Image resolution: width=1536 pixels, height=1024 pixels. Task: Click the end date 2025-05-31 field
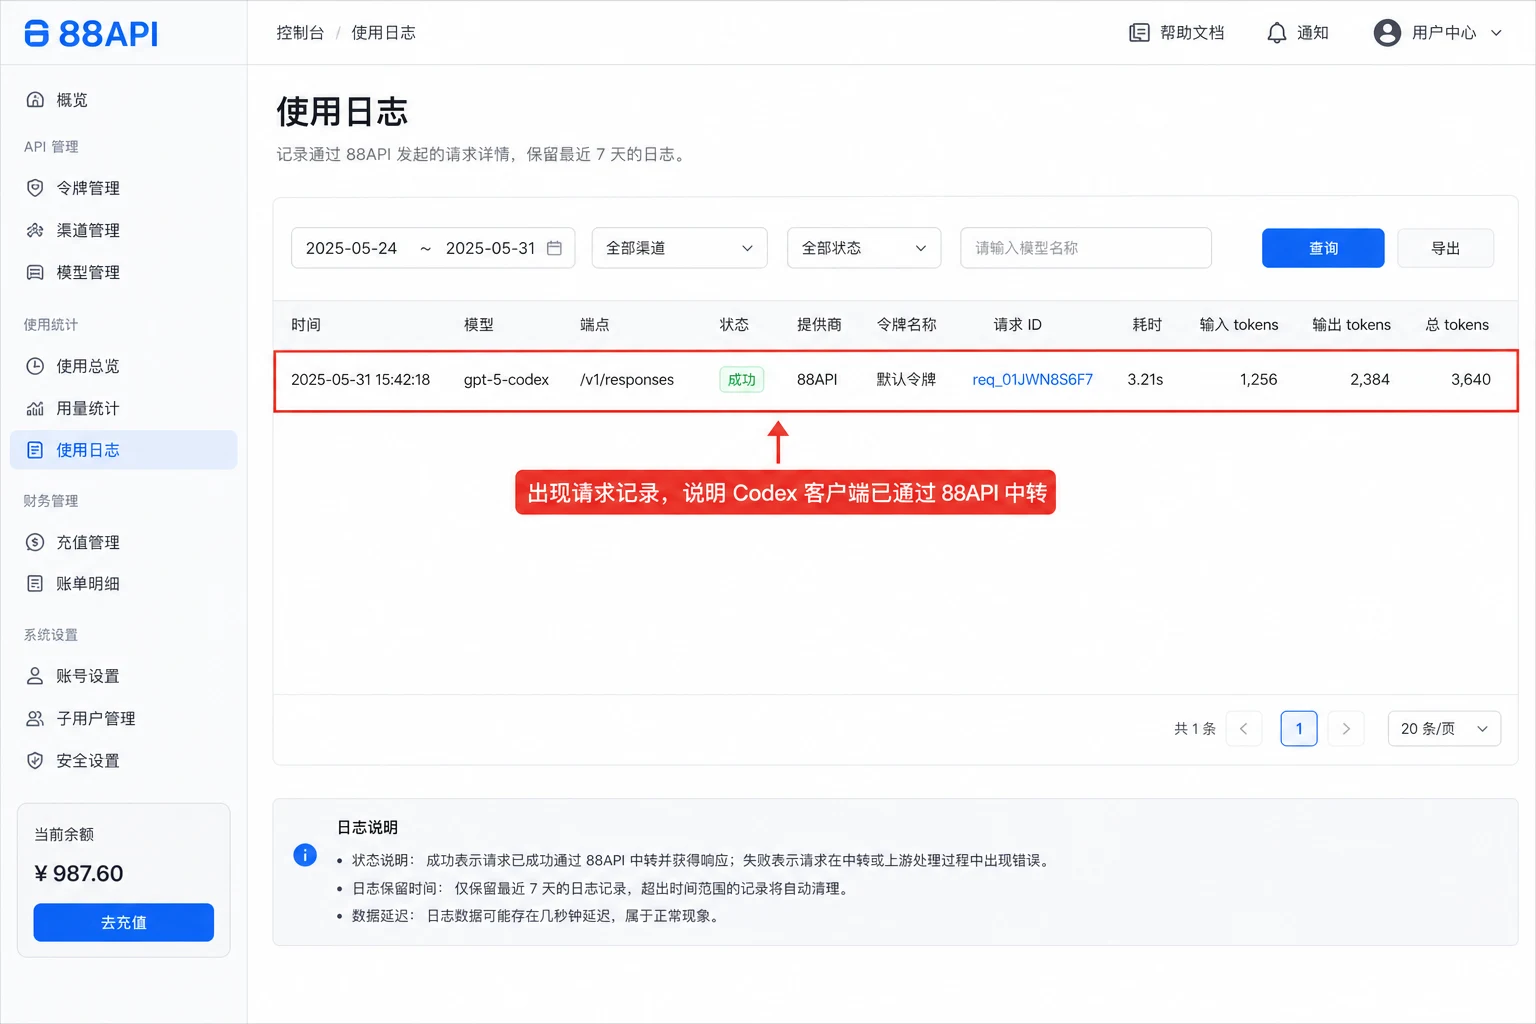pos(491,248)
